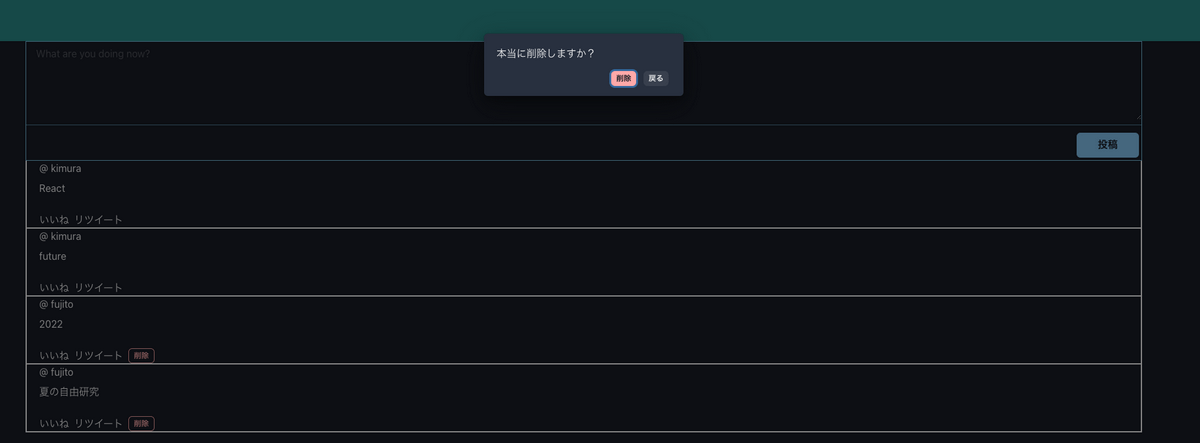Click the 投稿 post button
This screenshot has height=443, width=1200.
pos(1107,145)
